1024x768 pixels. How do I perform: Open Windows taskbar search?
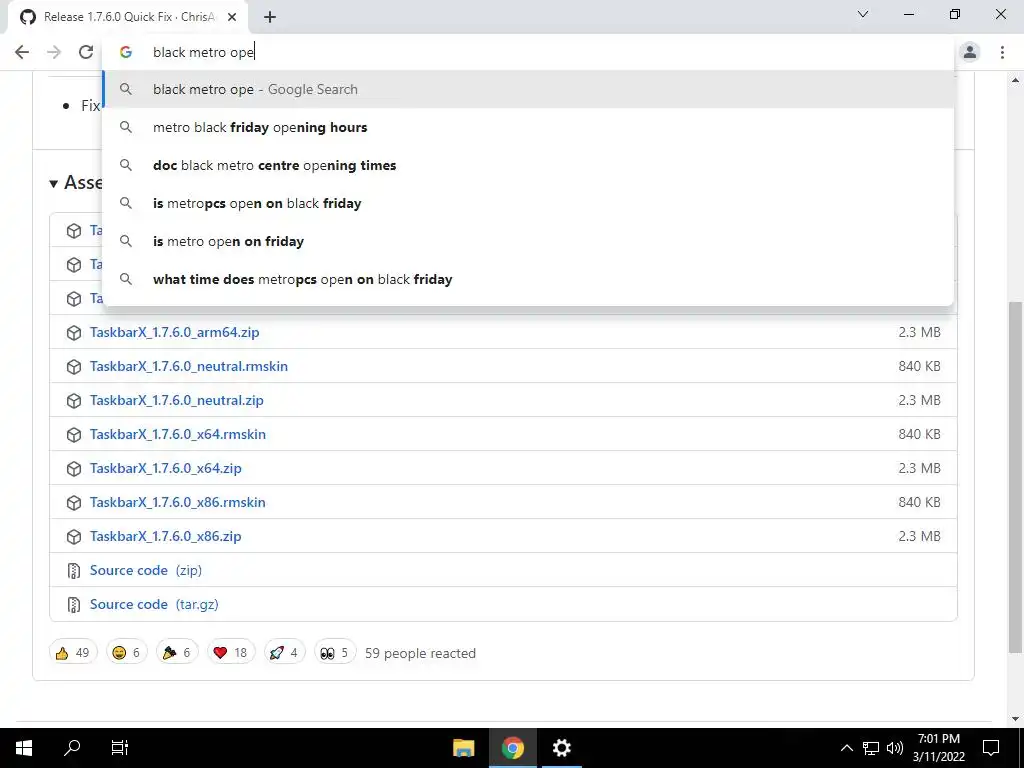[x=72, y=748]
